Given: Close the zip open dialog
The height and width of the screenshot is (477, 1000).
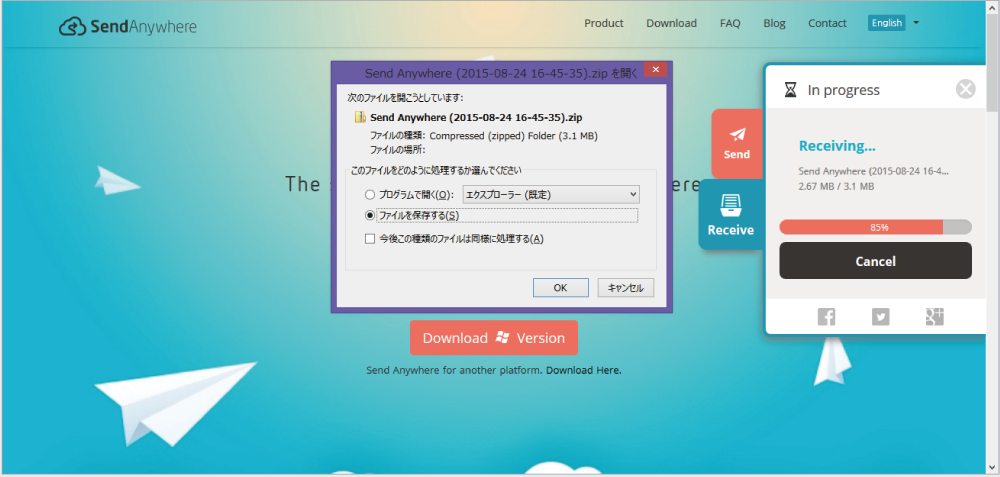Looking at the screenshot, I should click(656, 69).
